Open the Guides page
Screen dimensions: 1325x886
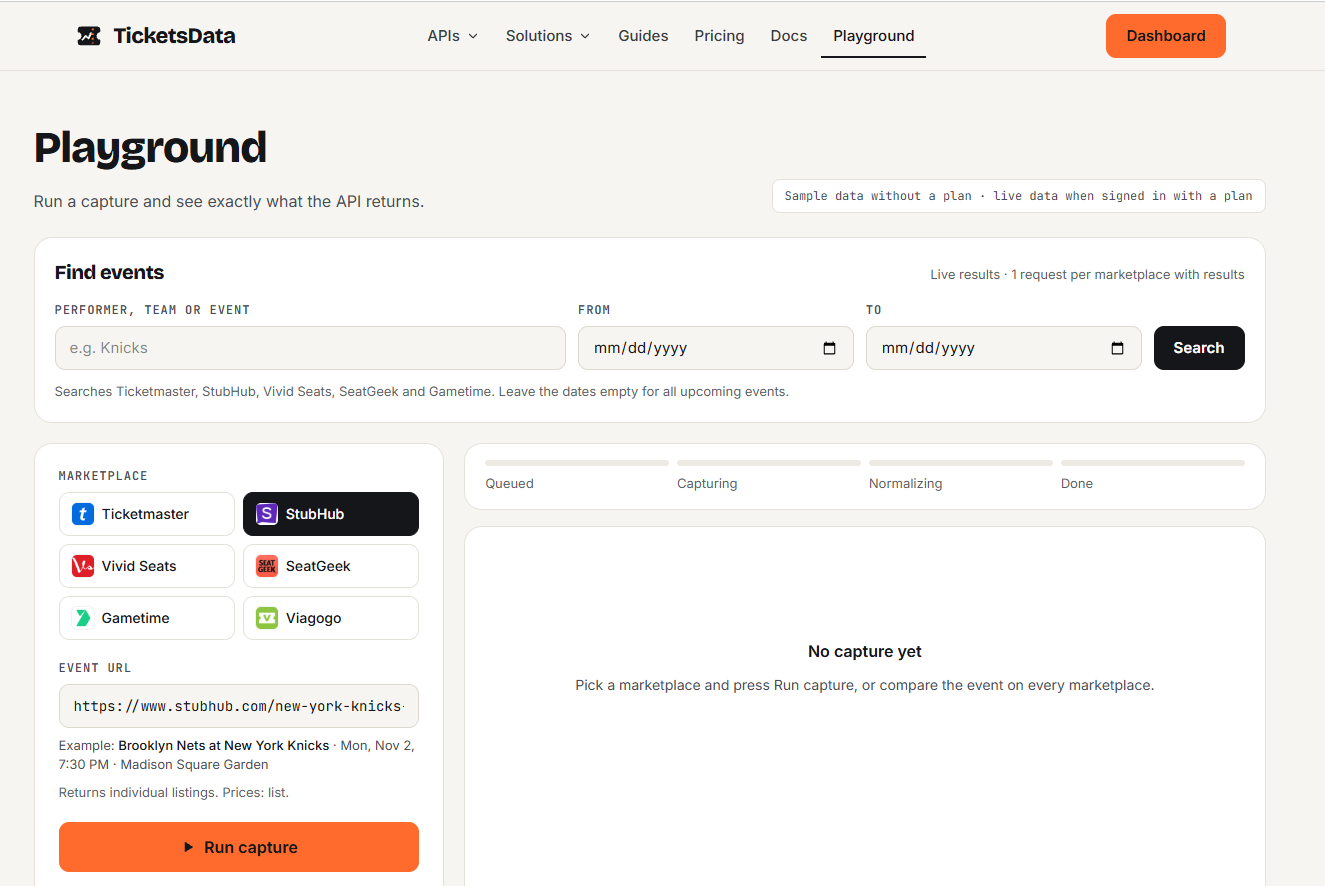(643, 36)
